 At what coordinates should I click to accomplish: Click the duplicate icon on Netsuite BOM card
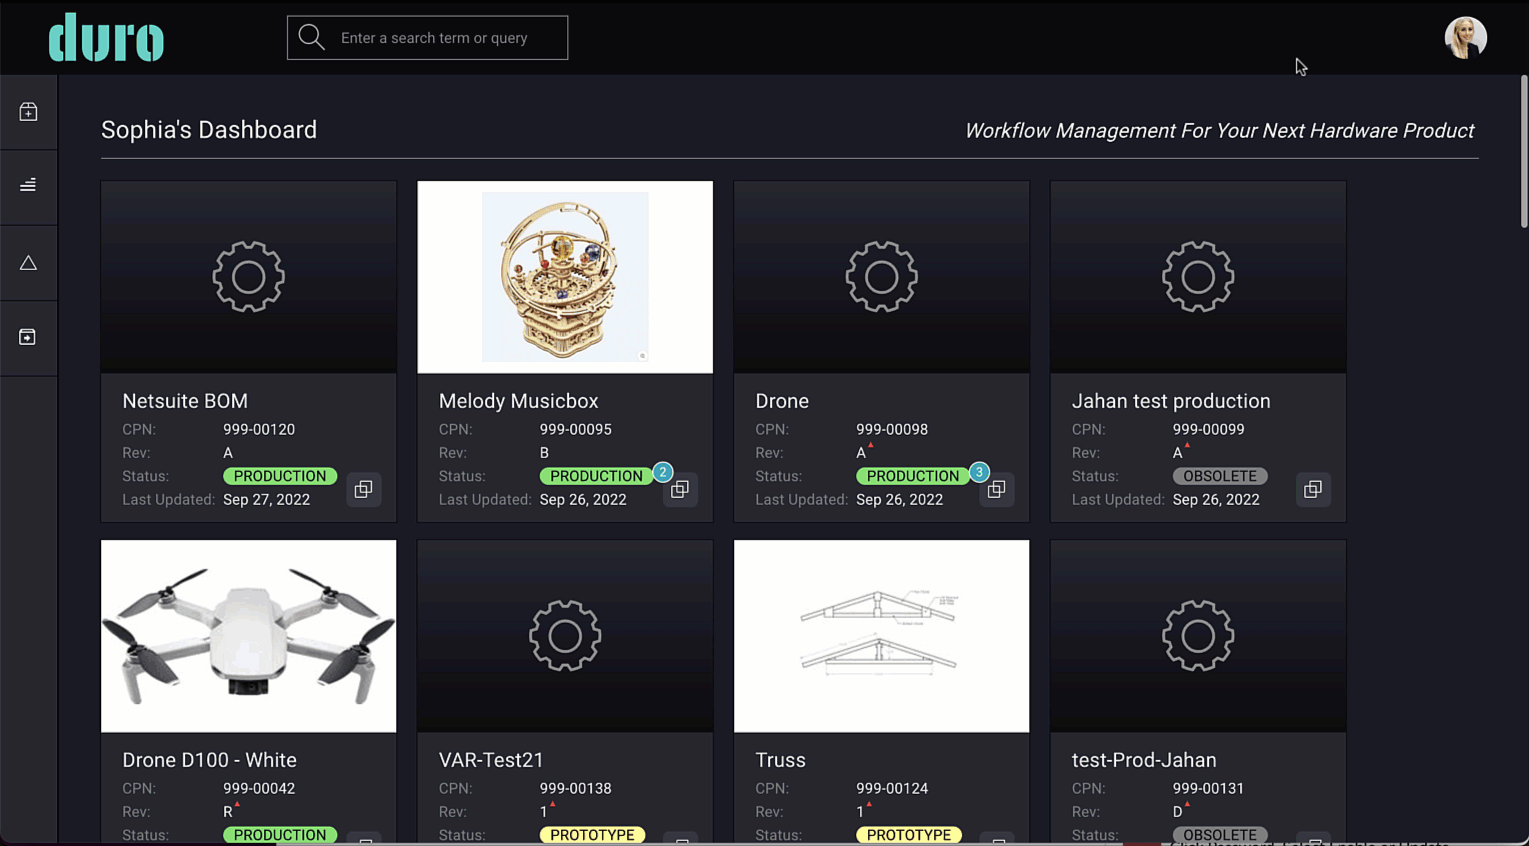coord(363,489)
